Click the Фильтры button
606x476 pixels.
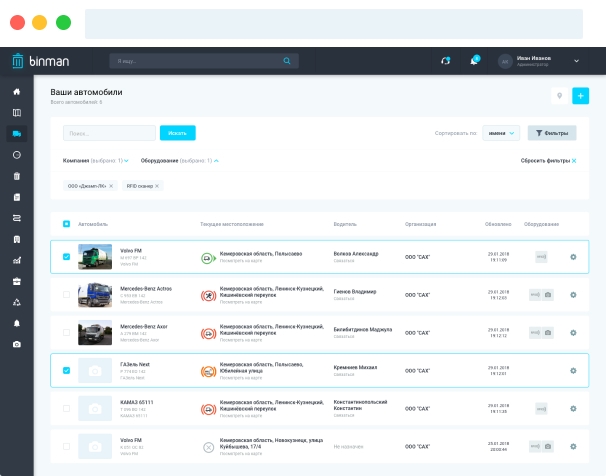coord(552,132)
